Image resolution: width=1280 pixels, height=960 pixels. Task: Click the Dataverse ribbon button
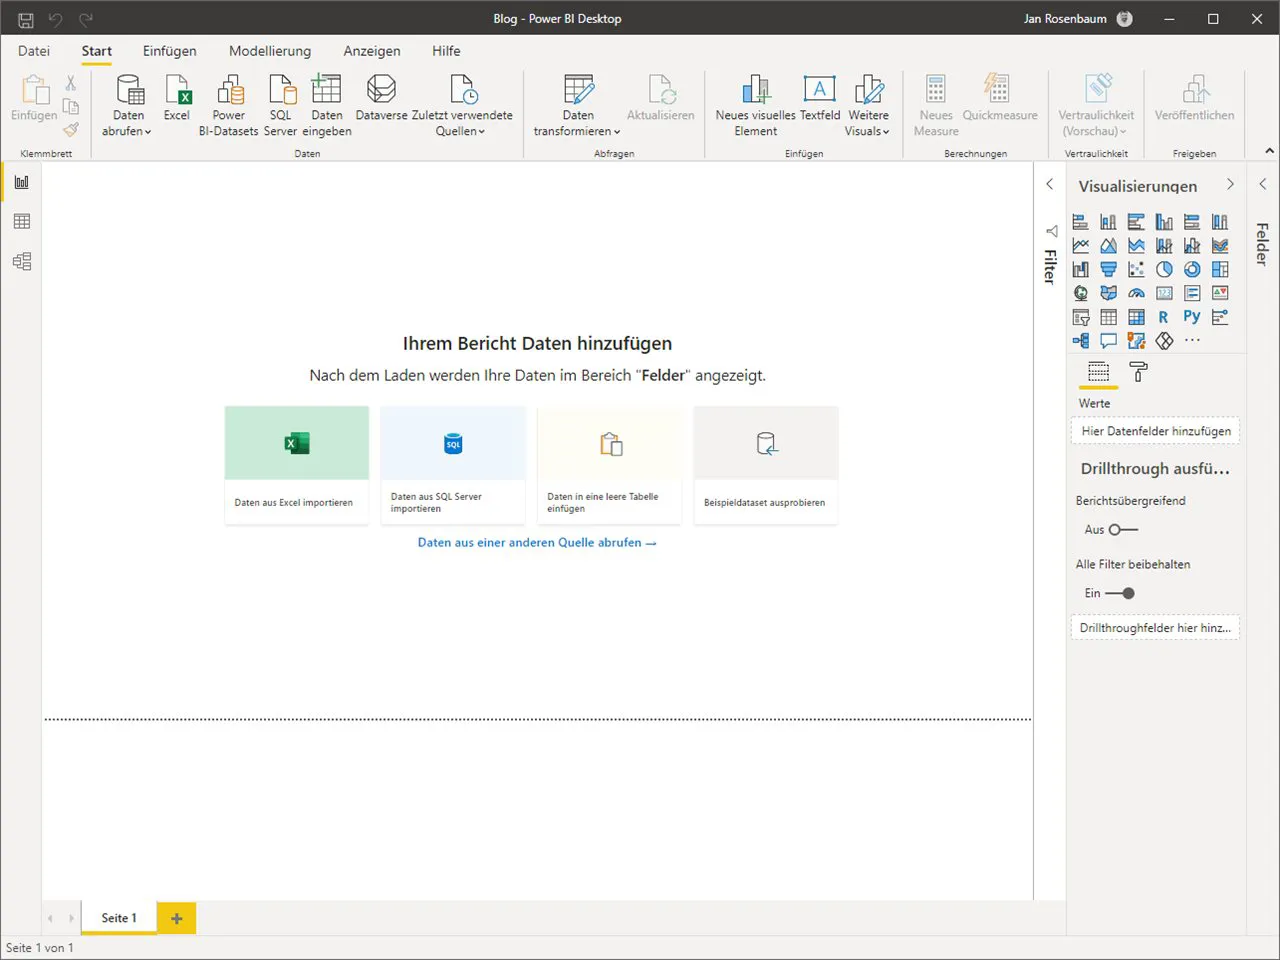click(x=381, y=98)
